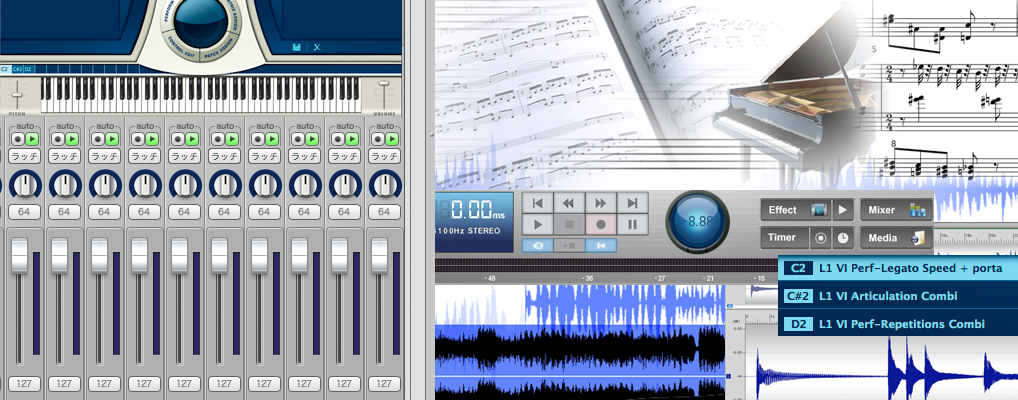Image resolution: width=1018 pixels, height=400 pixels.
Task: Switch to the Perform ring tab
Action: click(166, 14)
